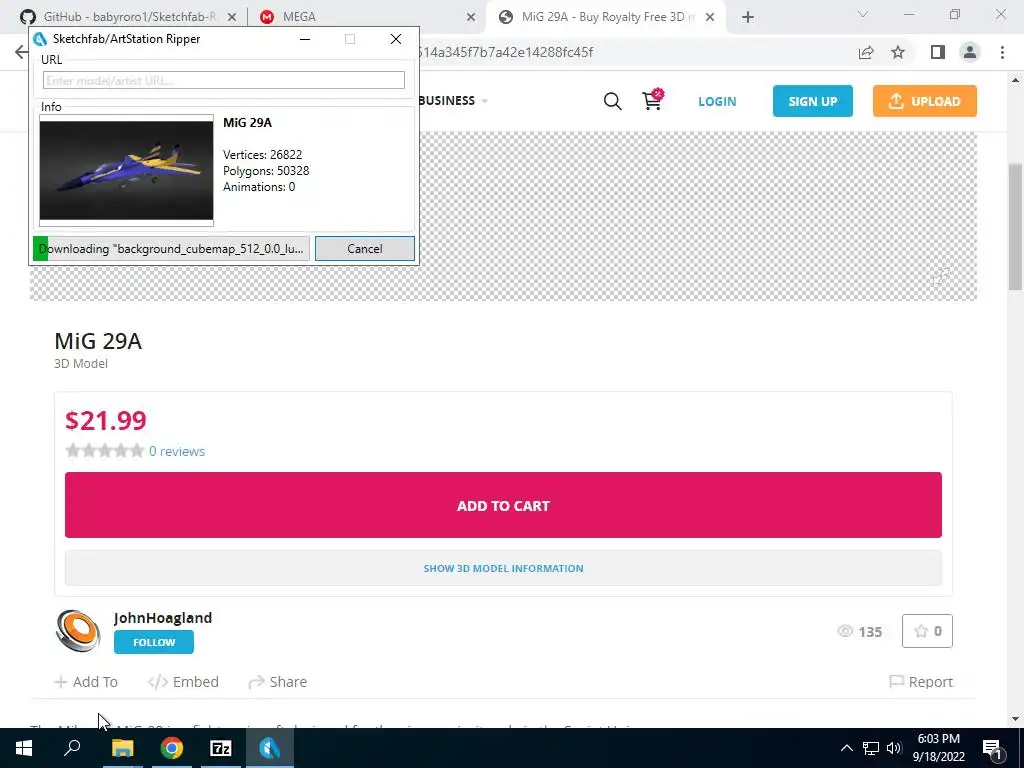Click the orange UPLOAD button
The image size is (1024, 768).
click(925, 101)
